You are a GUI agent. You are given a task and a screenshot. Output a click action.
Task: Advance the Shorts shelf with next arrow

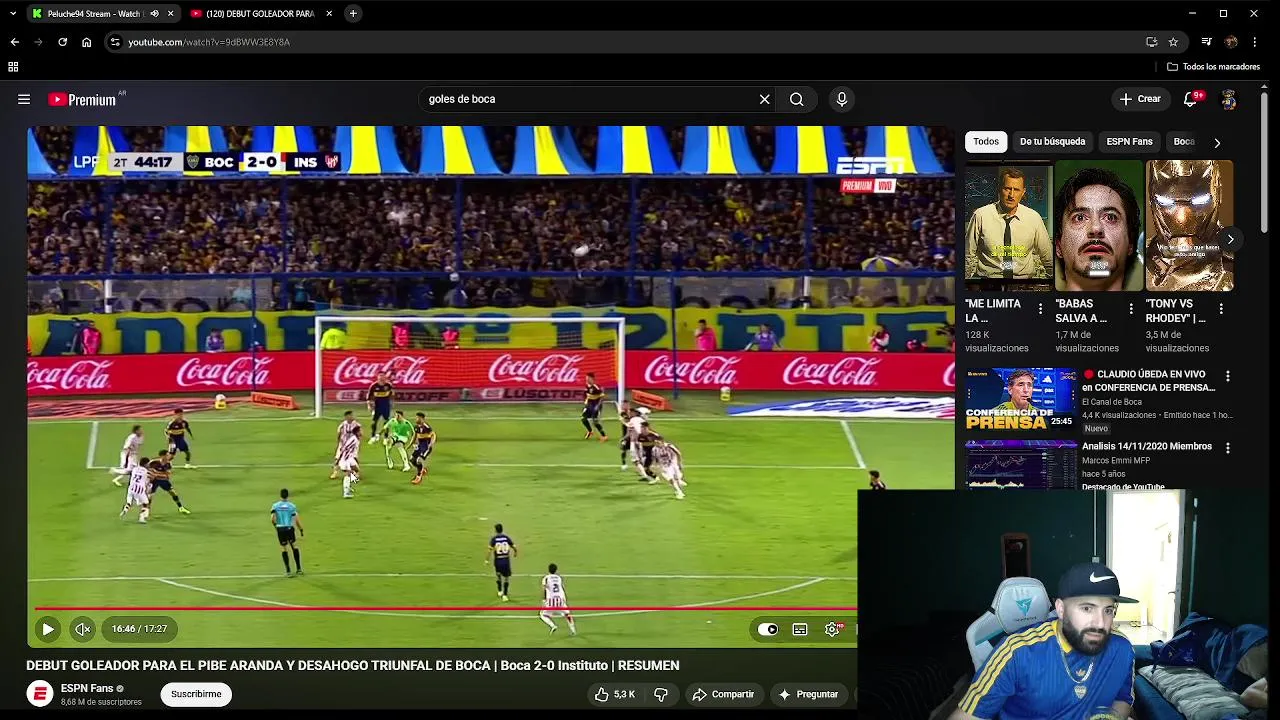point(1230,239)
